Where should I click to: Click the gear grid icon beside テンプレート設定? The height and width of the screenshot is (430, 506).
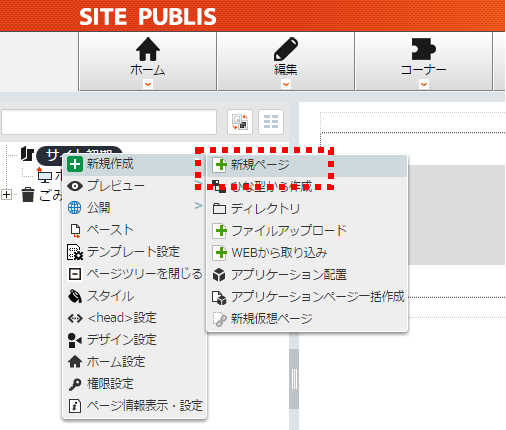pos(75,252)
